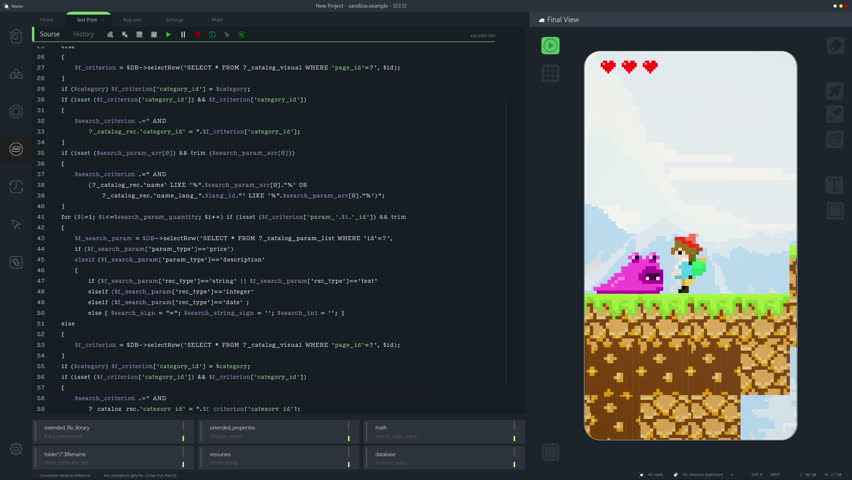Open the settings gear in the left sidebar
852x480 pixels.
(16, 450)
